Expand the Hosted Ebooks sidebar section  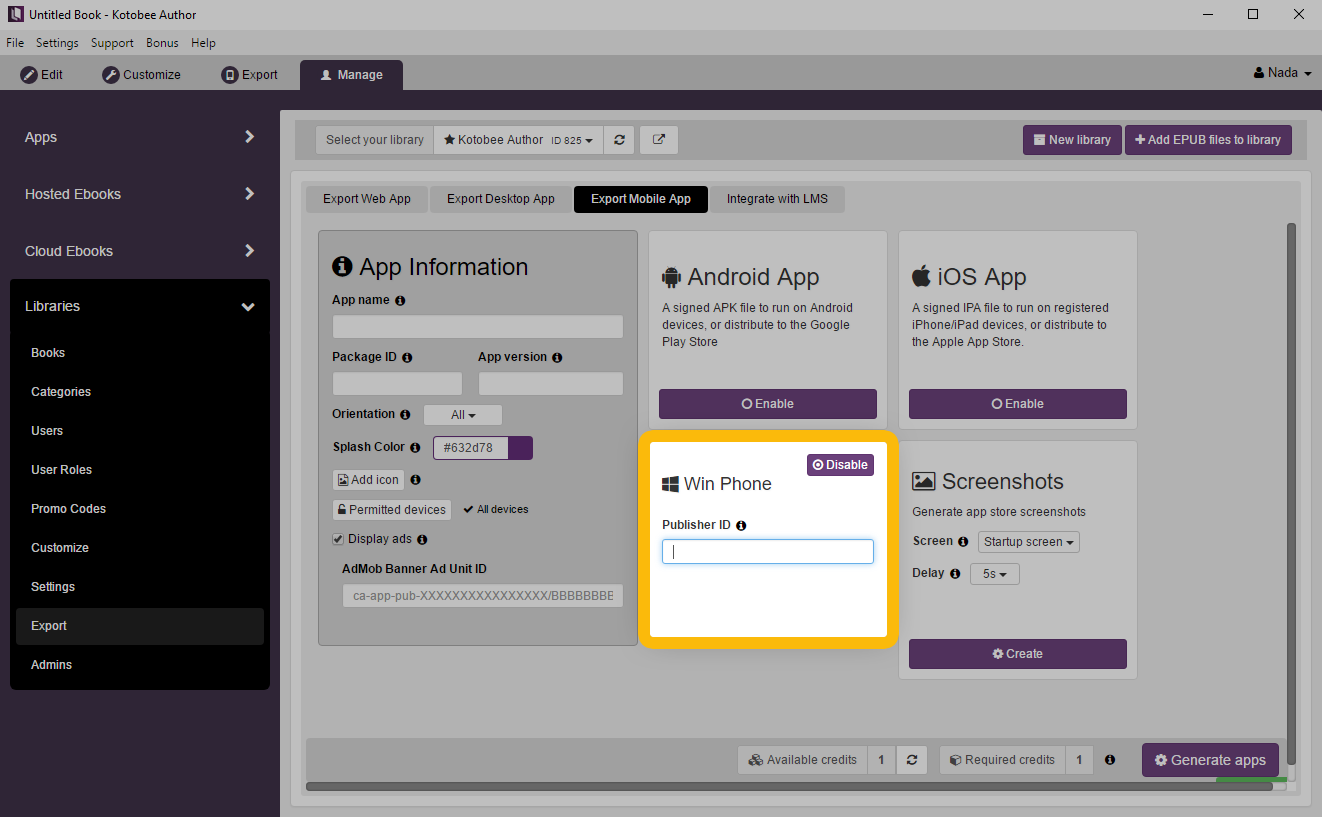coord(140,194)
